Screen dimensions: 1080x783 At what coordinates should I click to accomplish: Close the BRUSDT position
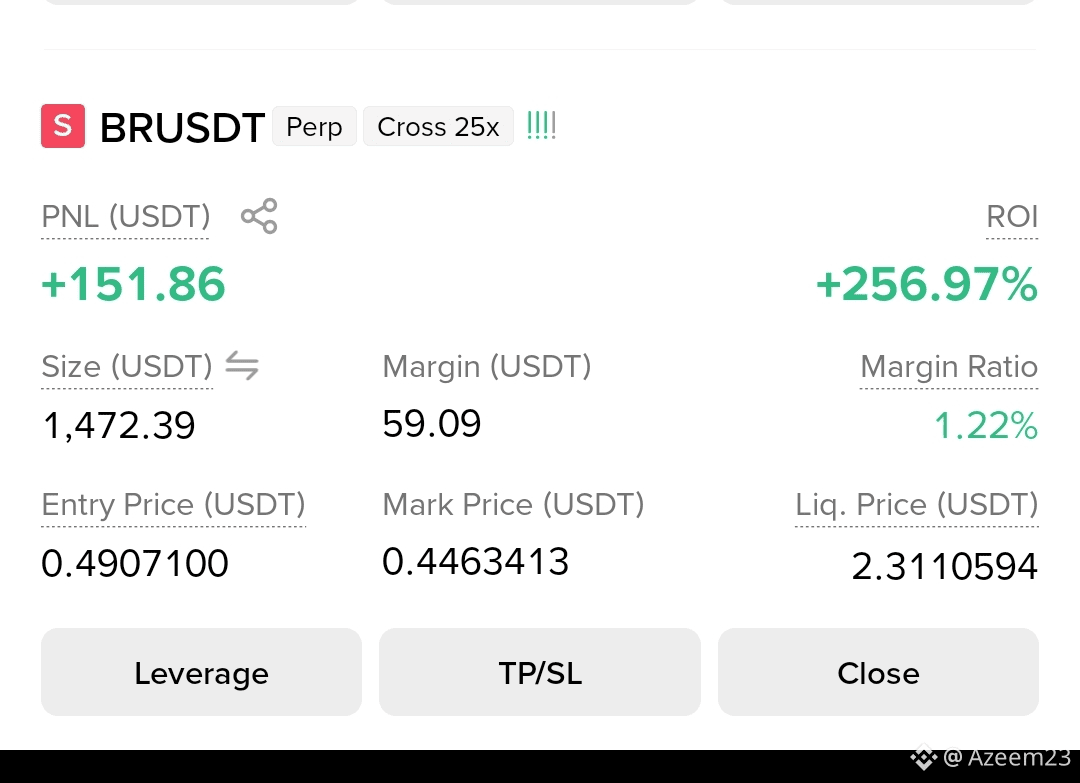pos(878,672)
